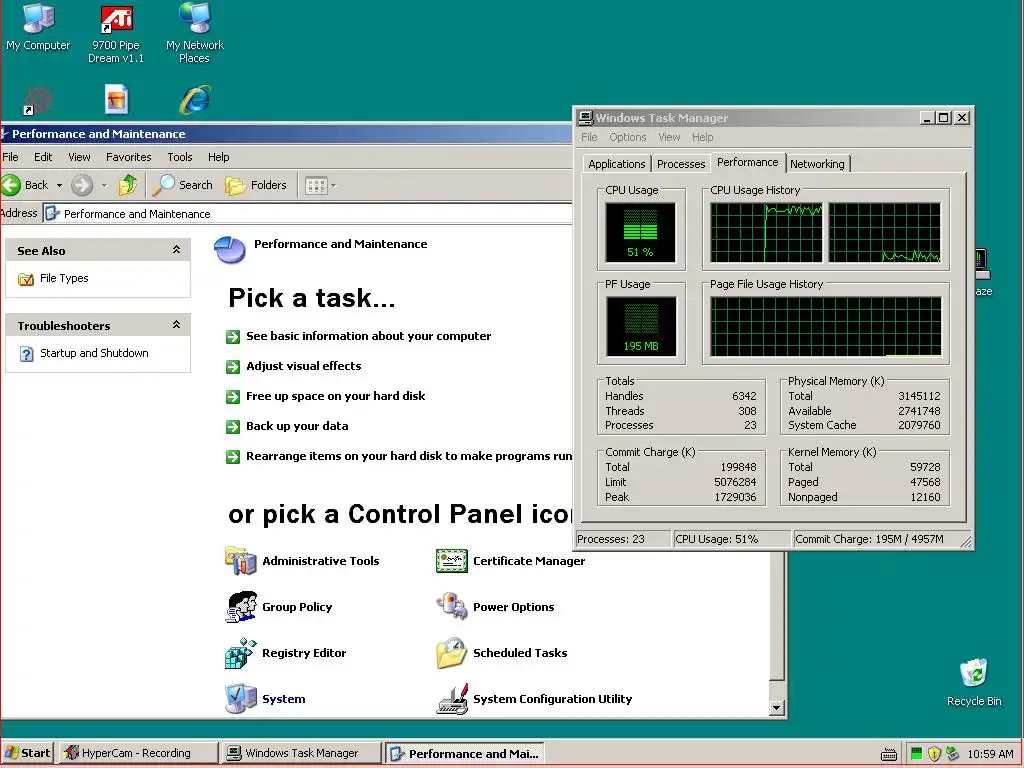Viewport: 1024px width, 768px height.
Task: Click the Address bar field
Action: [x=307, y=214]
